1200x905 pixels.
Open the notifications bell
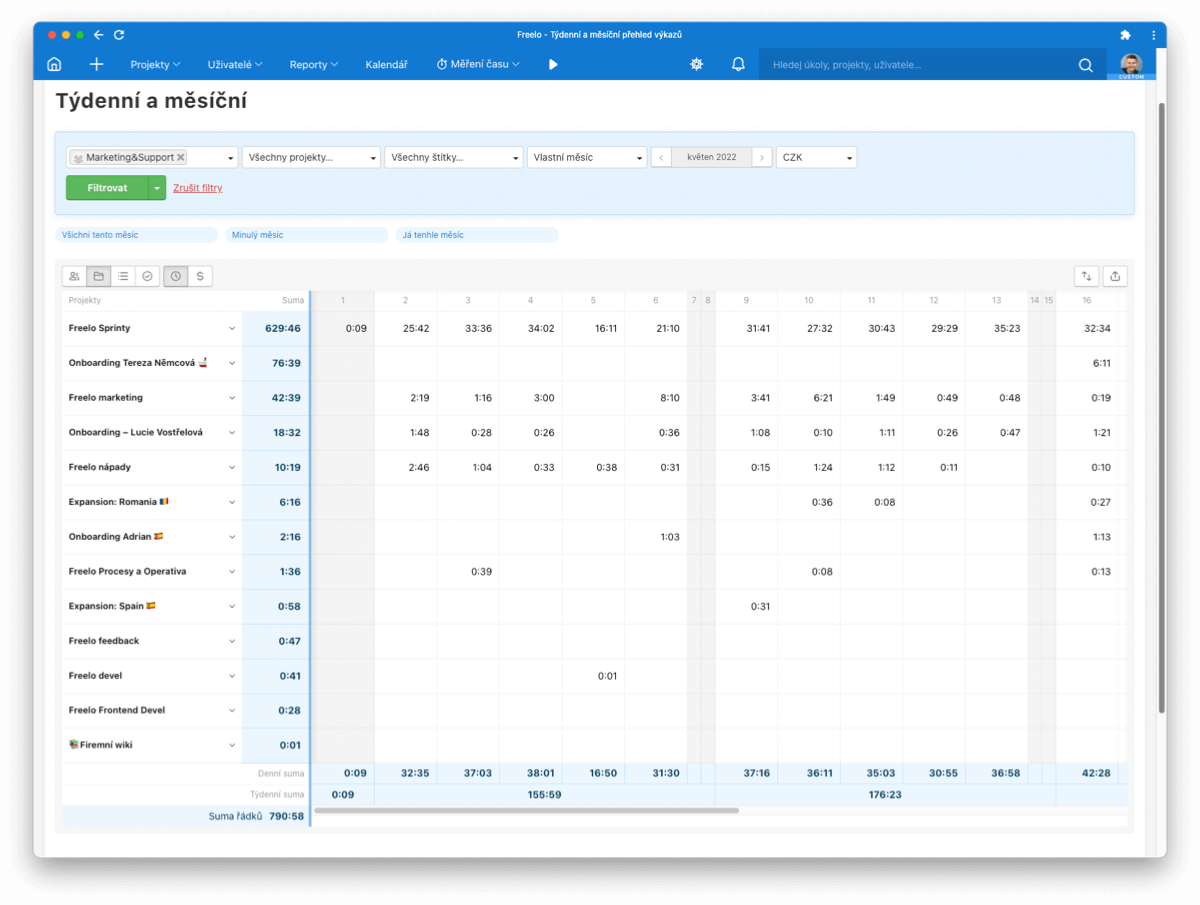(x=738, y=64)
